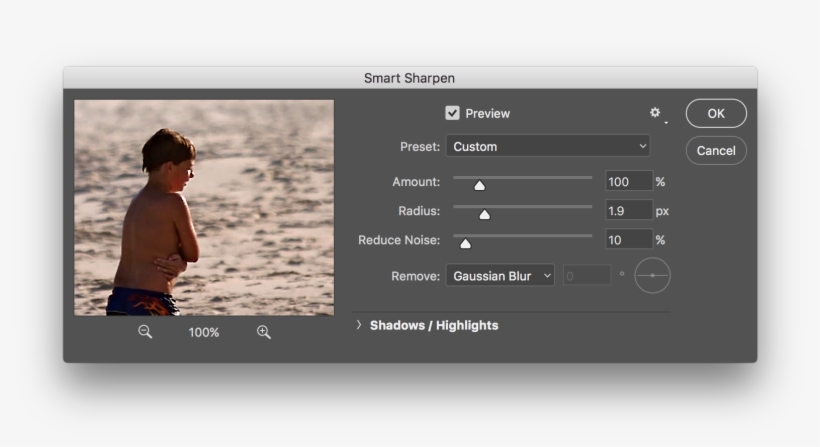Click the Radius slider handle
Image resolution: width=820 pixels, height=447 pixels.
point(485,214)
